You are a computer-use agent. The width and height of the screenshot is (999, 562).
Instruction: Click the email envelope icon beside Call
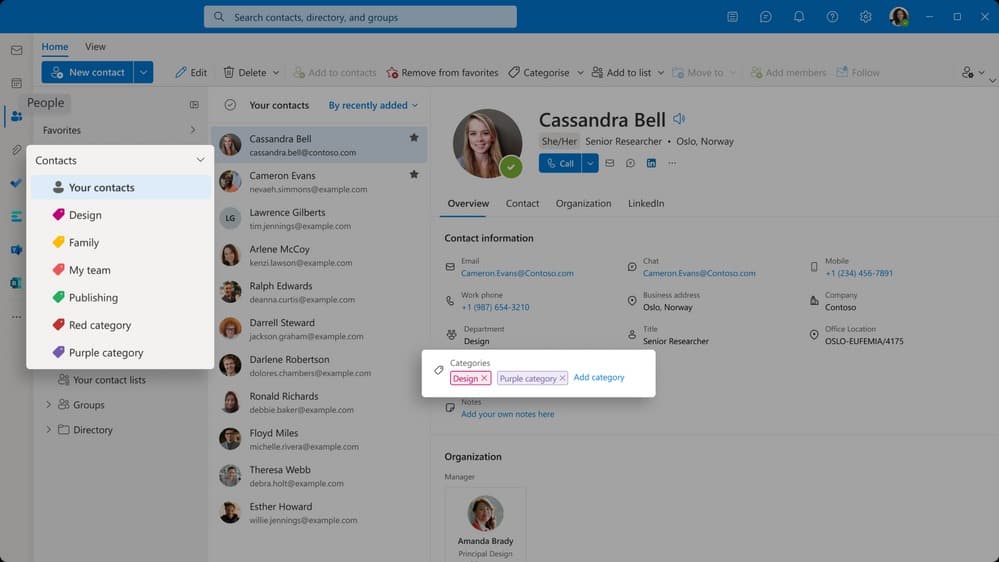coord(610,163)
